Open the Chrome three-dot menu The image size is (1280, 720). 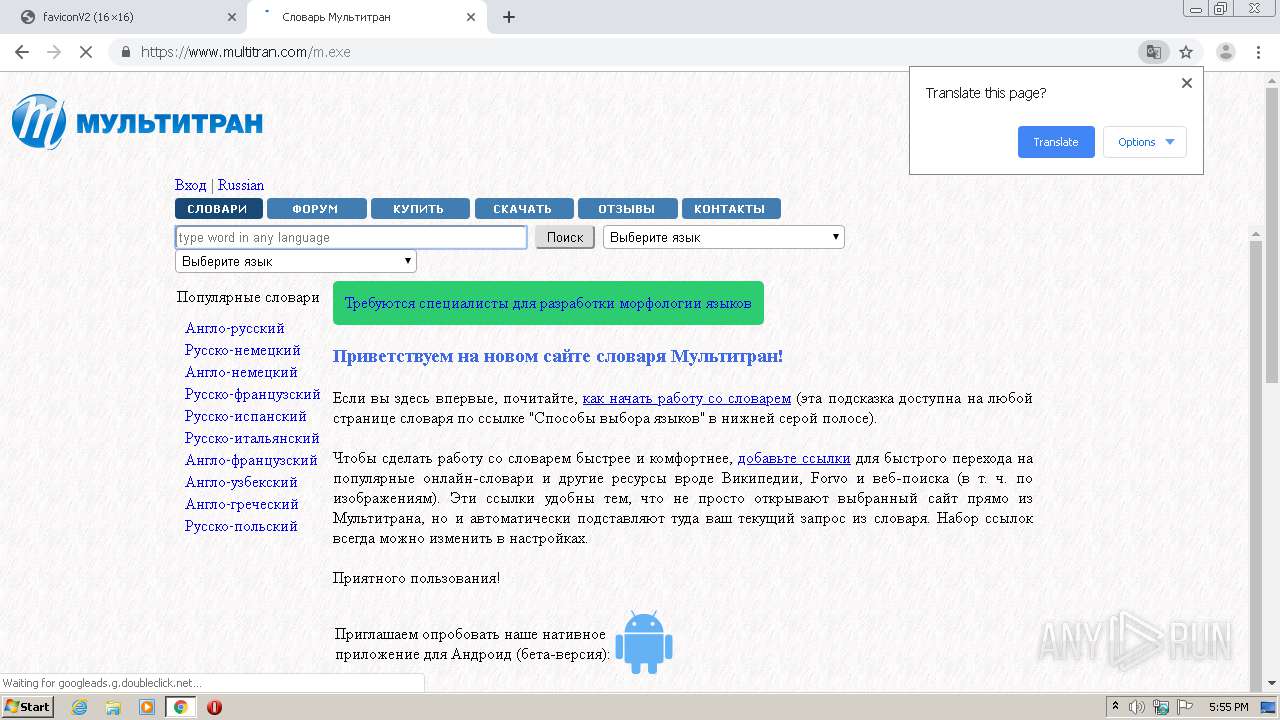(1259, 52)
